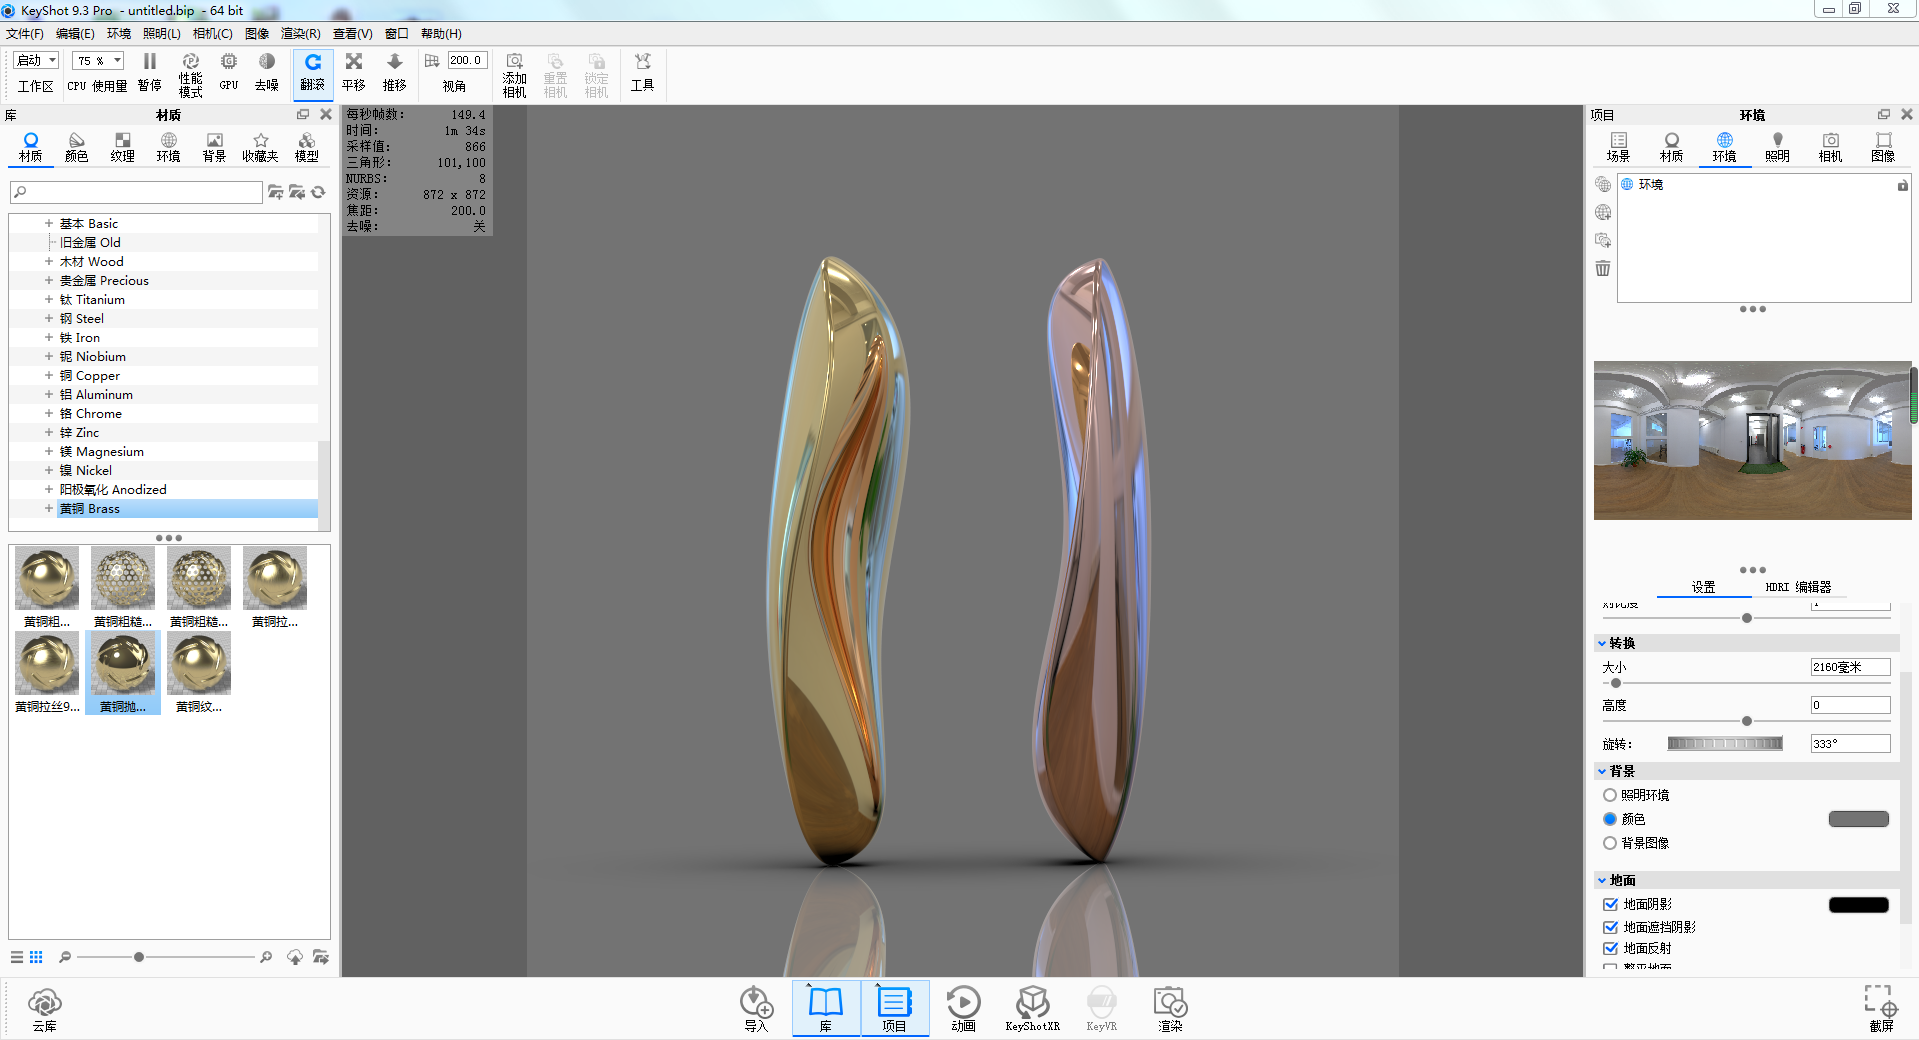Collapse the 背景 (background) section
This screenshot has width=1919, height=1040.
pyautogui.click(x=1602, y=771)
